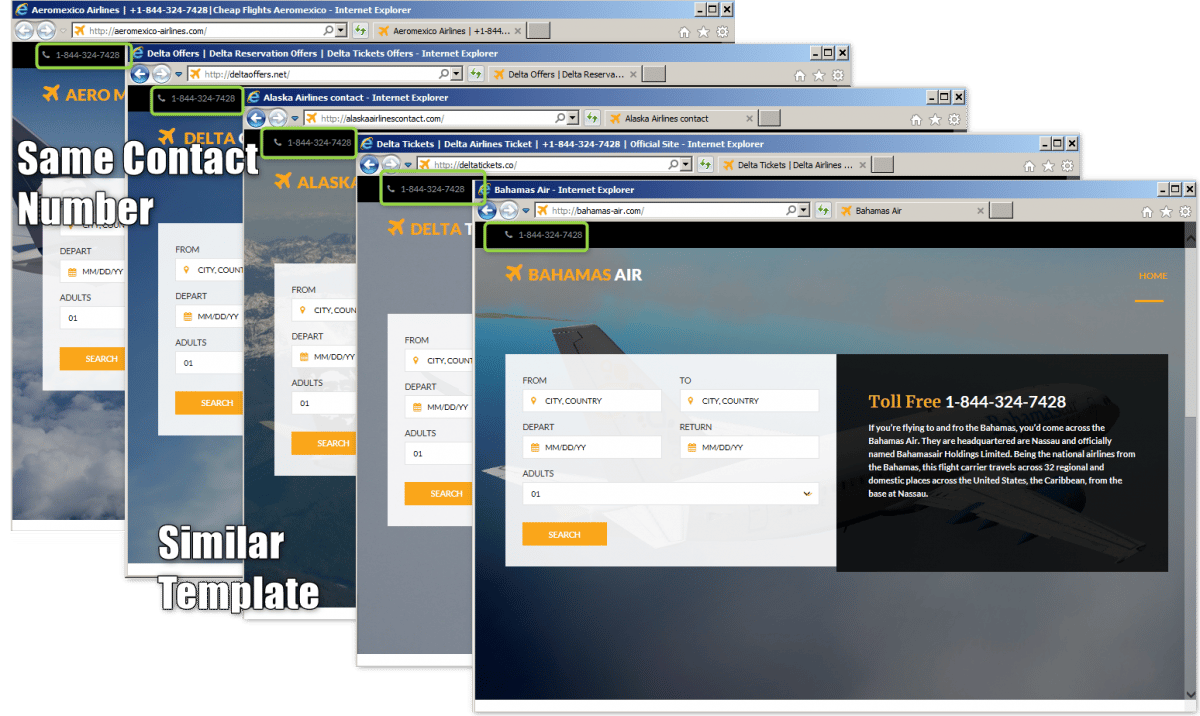Click the search magnifier in bahamas-air.com address bar
Screen dimensions: 1200x716
point(791,211)
